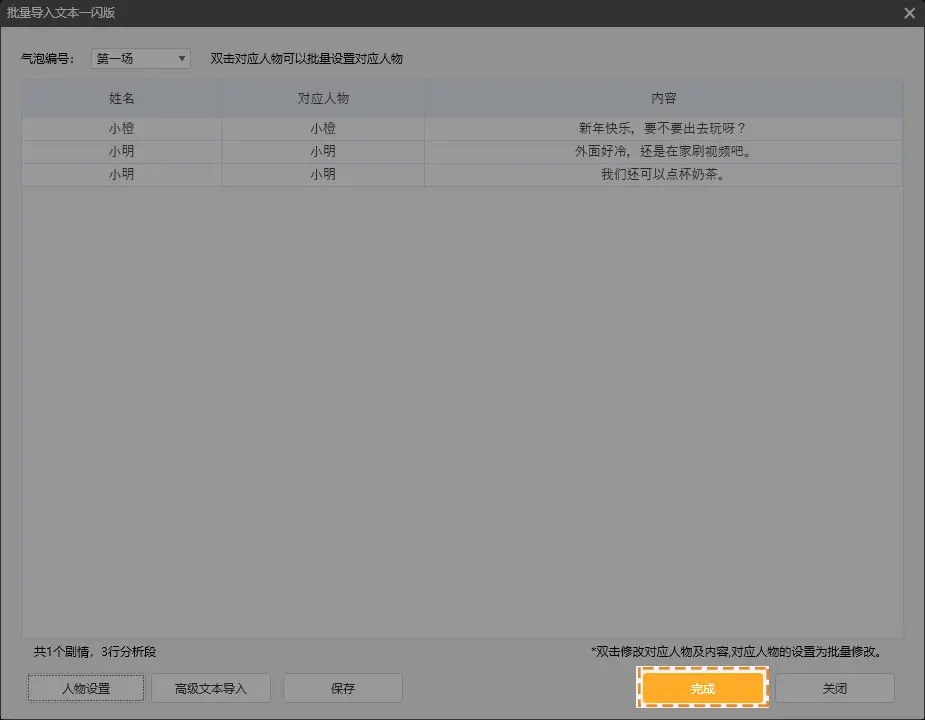The width and height of the screenshot is (925, 720).
Task: Click the 姓名 column header
Action: 121,98
